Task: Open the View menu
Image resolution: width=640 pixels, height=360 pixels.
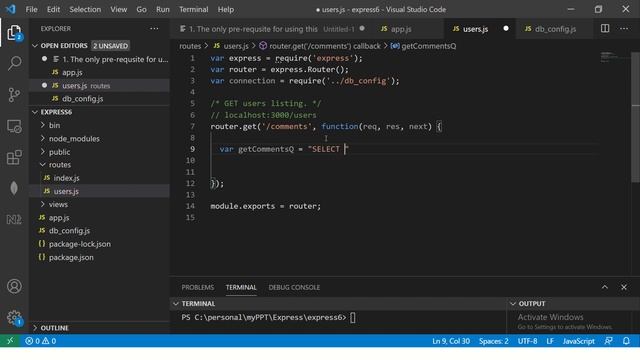Action: click(118, 9)
